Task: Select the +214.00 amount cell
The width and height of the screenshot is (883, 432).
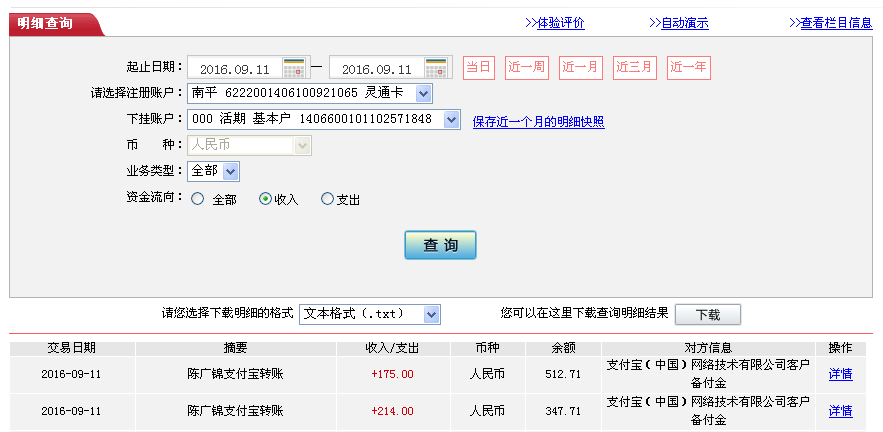Action: (x=393, y=411)
